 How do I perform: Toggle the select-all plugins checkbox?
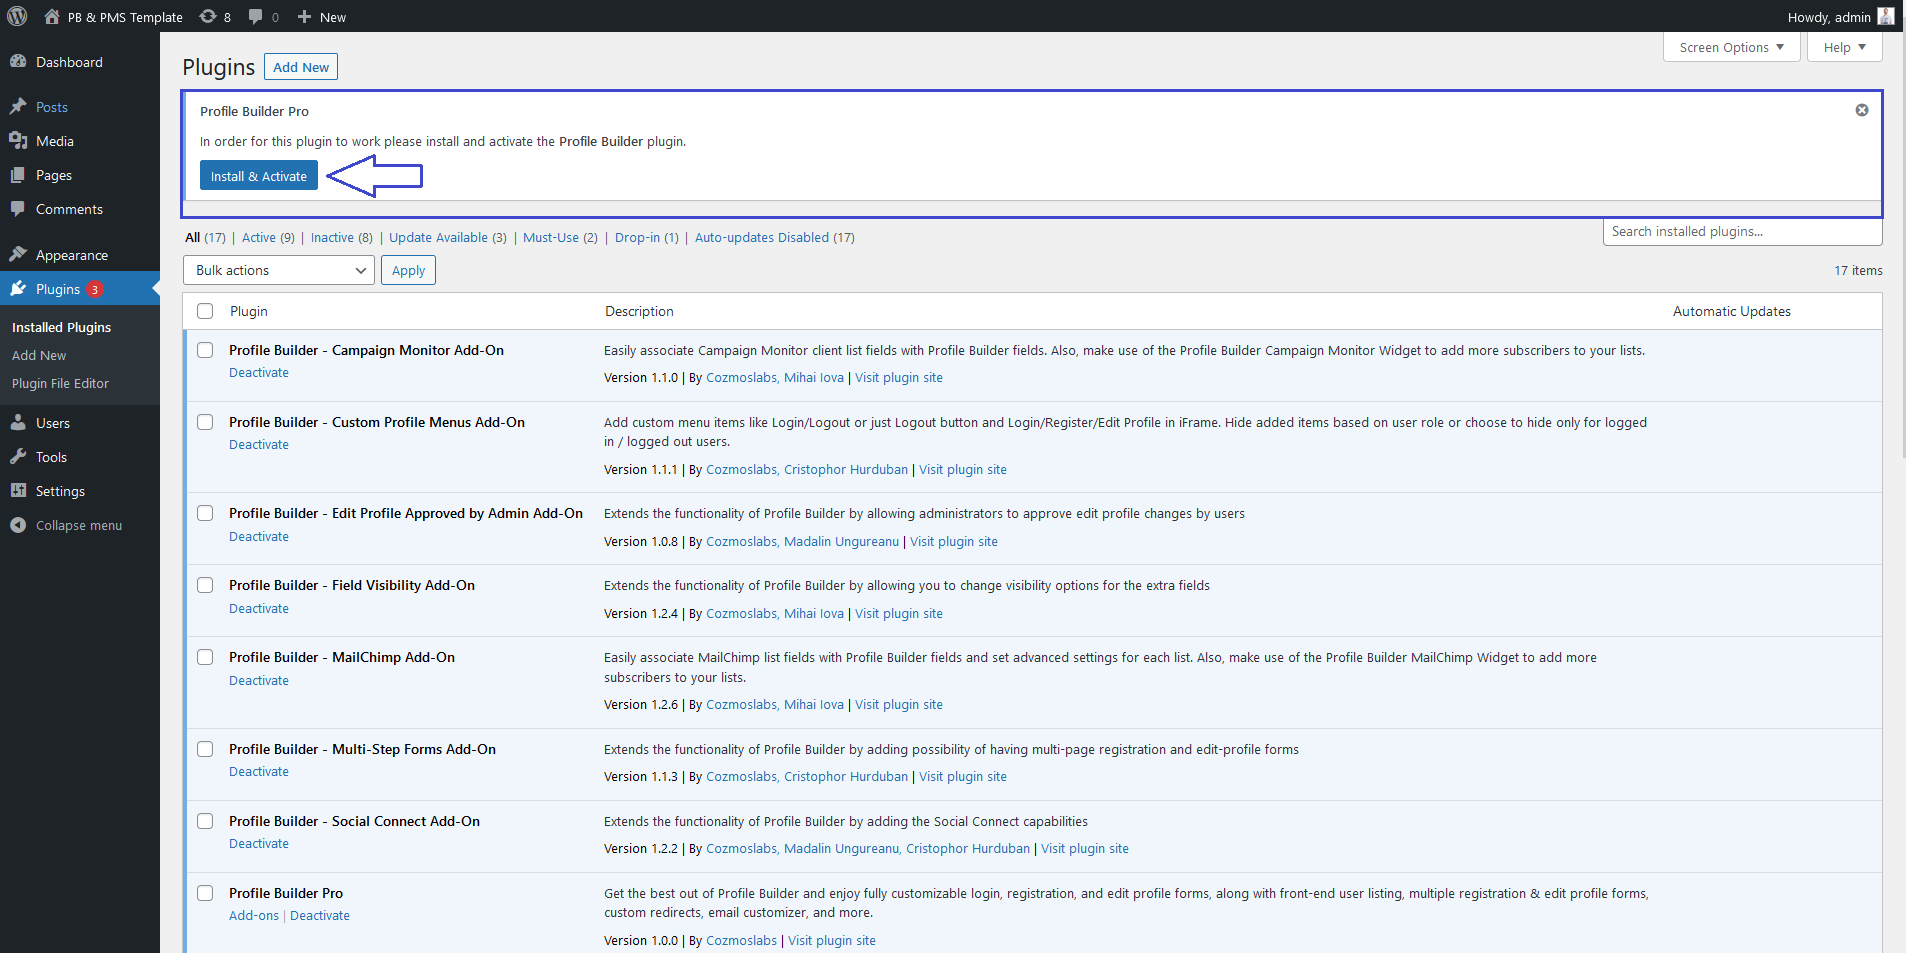[x=205, y=311]
